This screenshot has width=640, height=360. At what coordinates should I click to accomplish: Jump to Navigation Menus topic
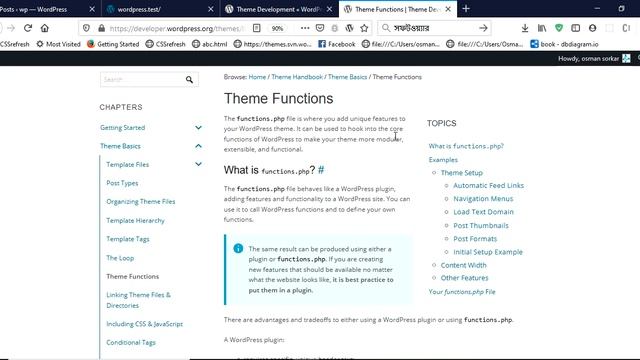483,199
